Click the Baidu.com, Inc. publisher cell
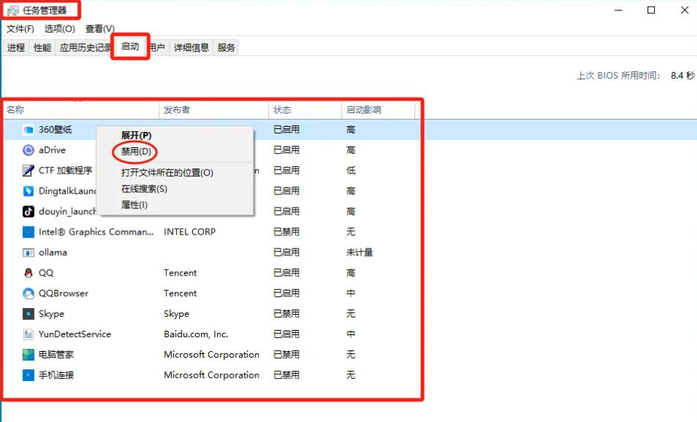The height and width of the screenshot is (422, 697). (196, 334)
